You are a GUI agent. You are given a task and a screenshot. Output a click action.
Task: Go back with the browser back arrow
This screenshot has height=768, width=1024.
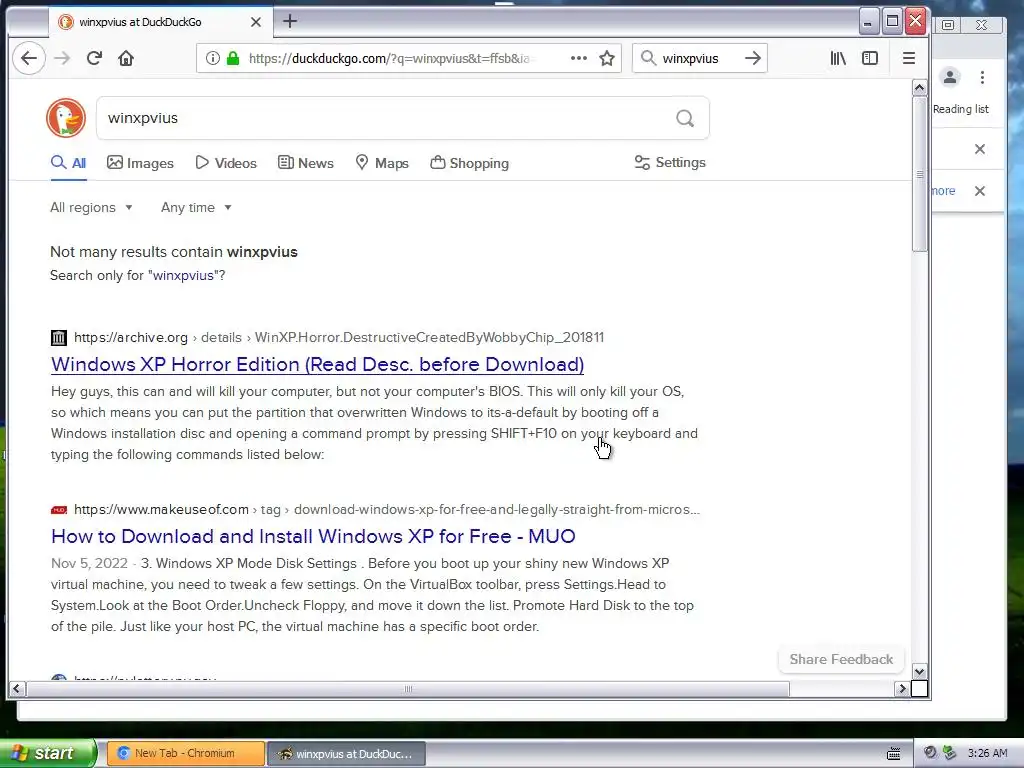[29, 58]
